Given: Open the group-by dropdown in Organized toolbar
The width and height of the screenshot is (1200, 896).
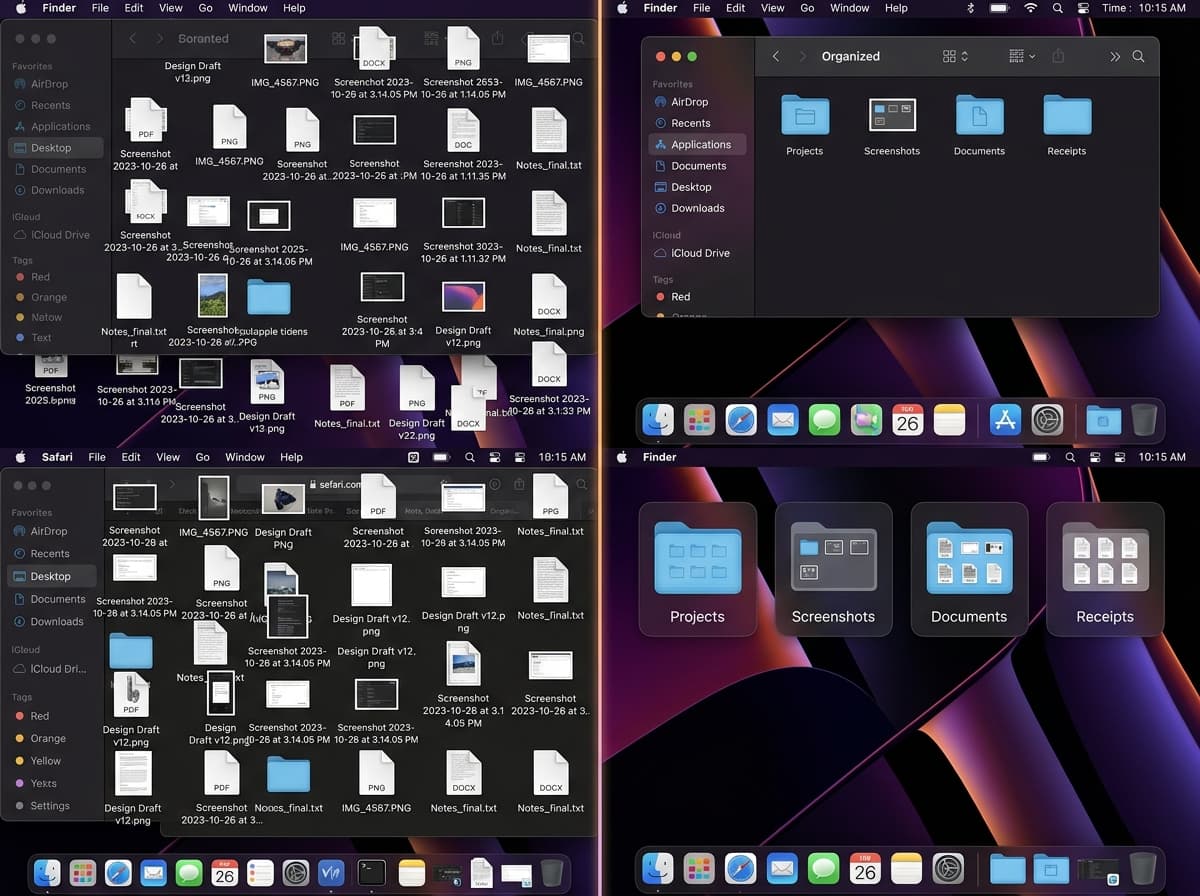Looking at the screenshot, I should tap(1022, 57).
